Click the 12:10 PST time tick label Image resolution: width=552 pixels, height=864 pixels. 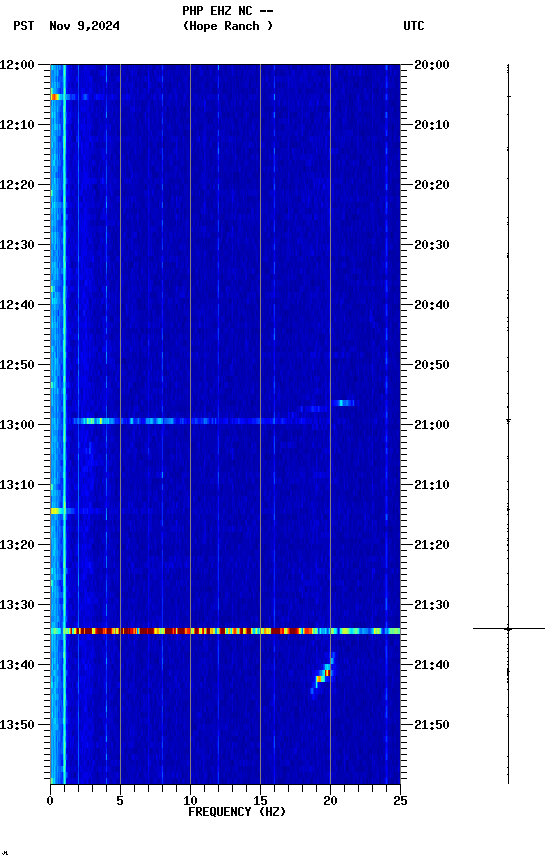coord(17,125)
